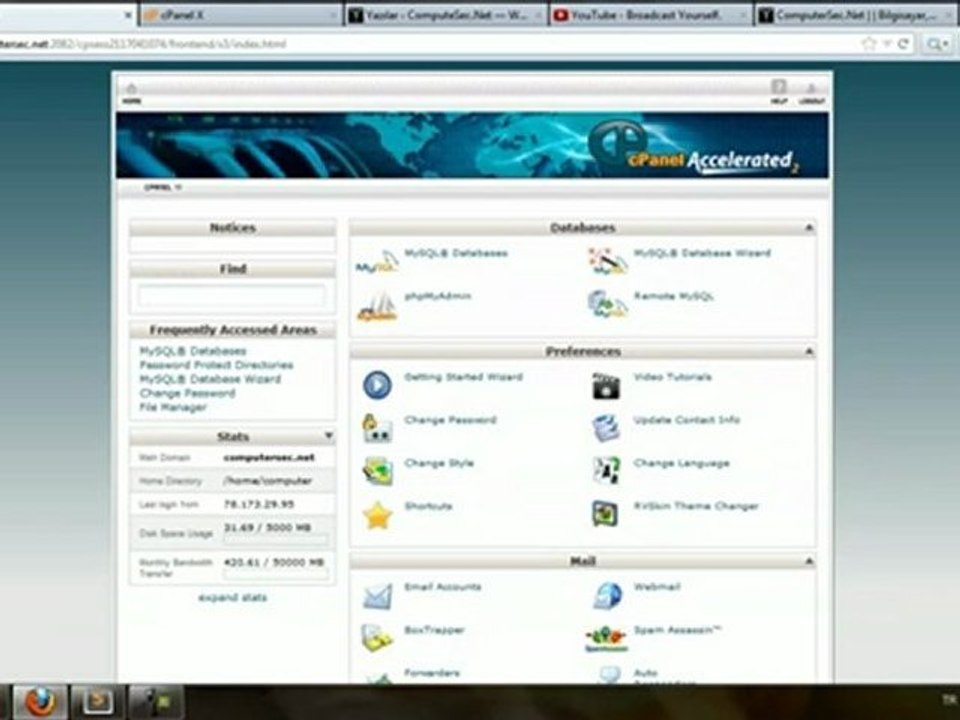The height and width of the screenshot is (720, 960).
Task: Open the MySQL Databases icon
Action: (x=377, y=262)
